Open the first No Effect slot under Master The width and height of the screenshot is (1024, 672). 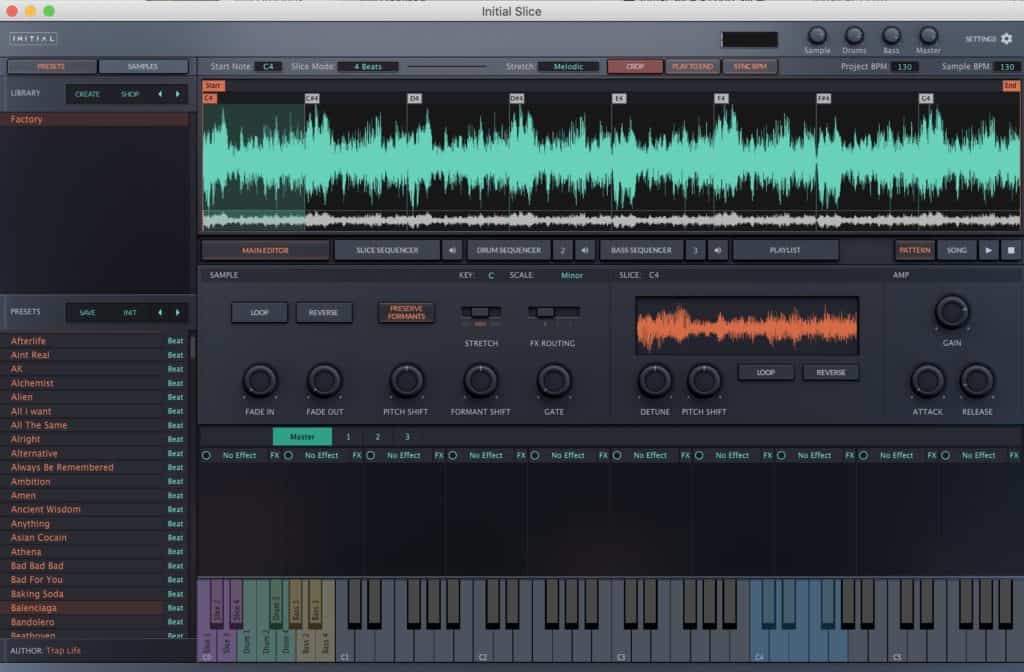(x=239, y=455)
